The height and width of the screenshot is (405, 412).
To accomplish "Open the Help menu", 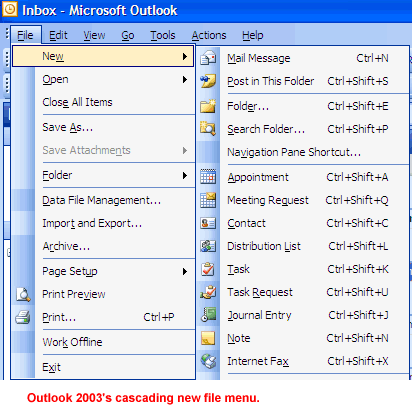I will tap(253, 35).
